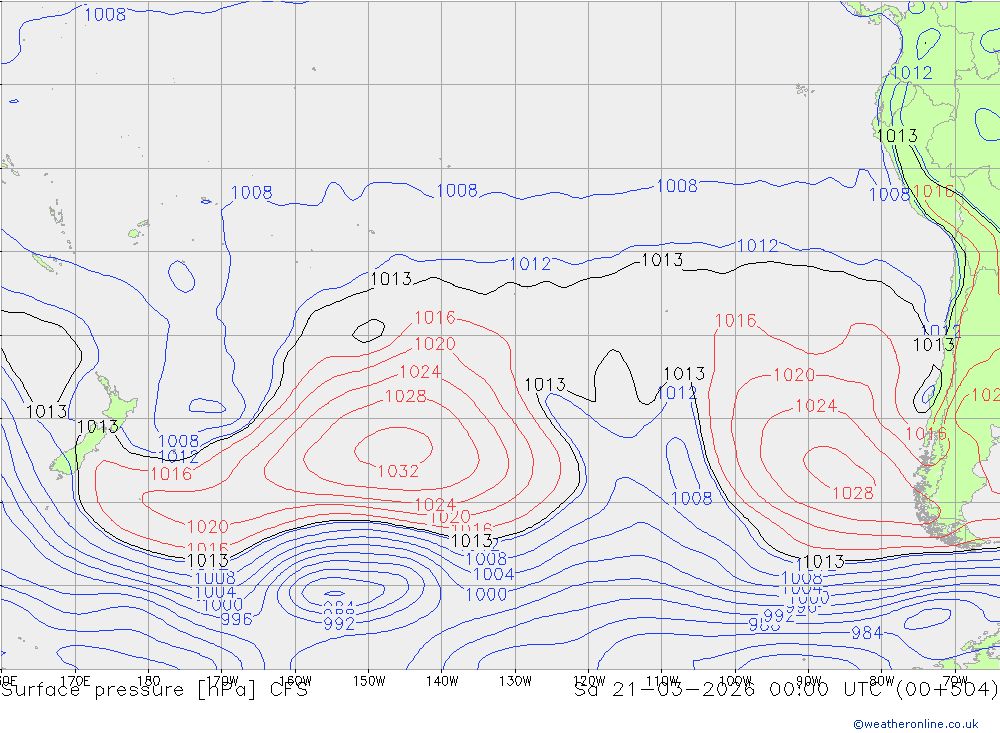Select the 80W longitude label
This screenshot has width=1000, height=733.
click(882, 681)
